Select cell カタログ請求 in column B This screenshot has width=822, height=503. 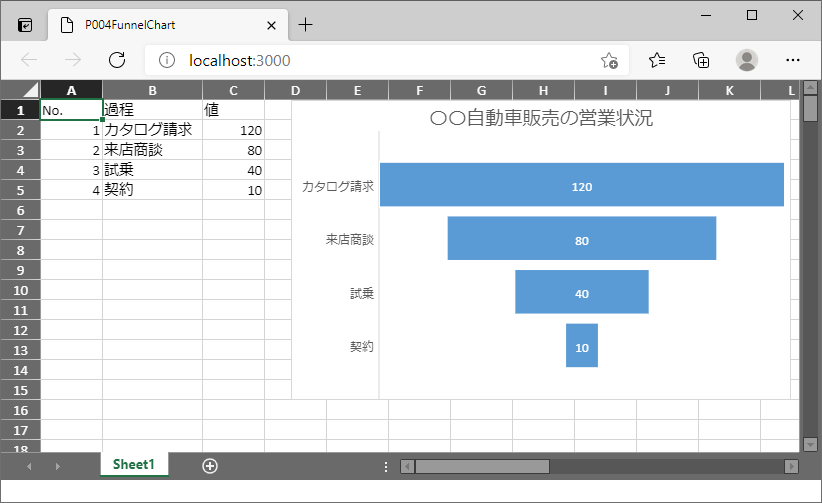point(153,130)
